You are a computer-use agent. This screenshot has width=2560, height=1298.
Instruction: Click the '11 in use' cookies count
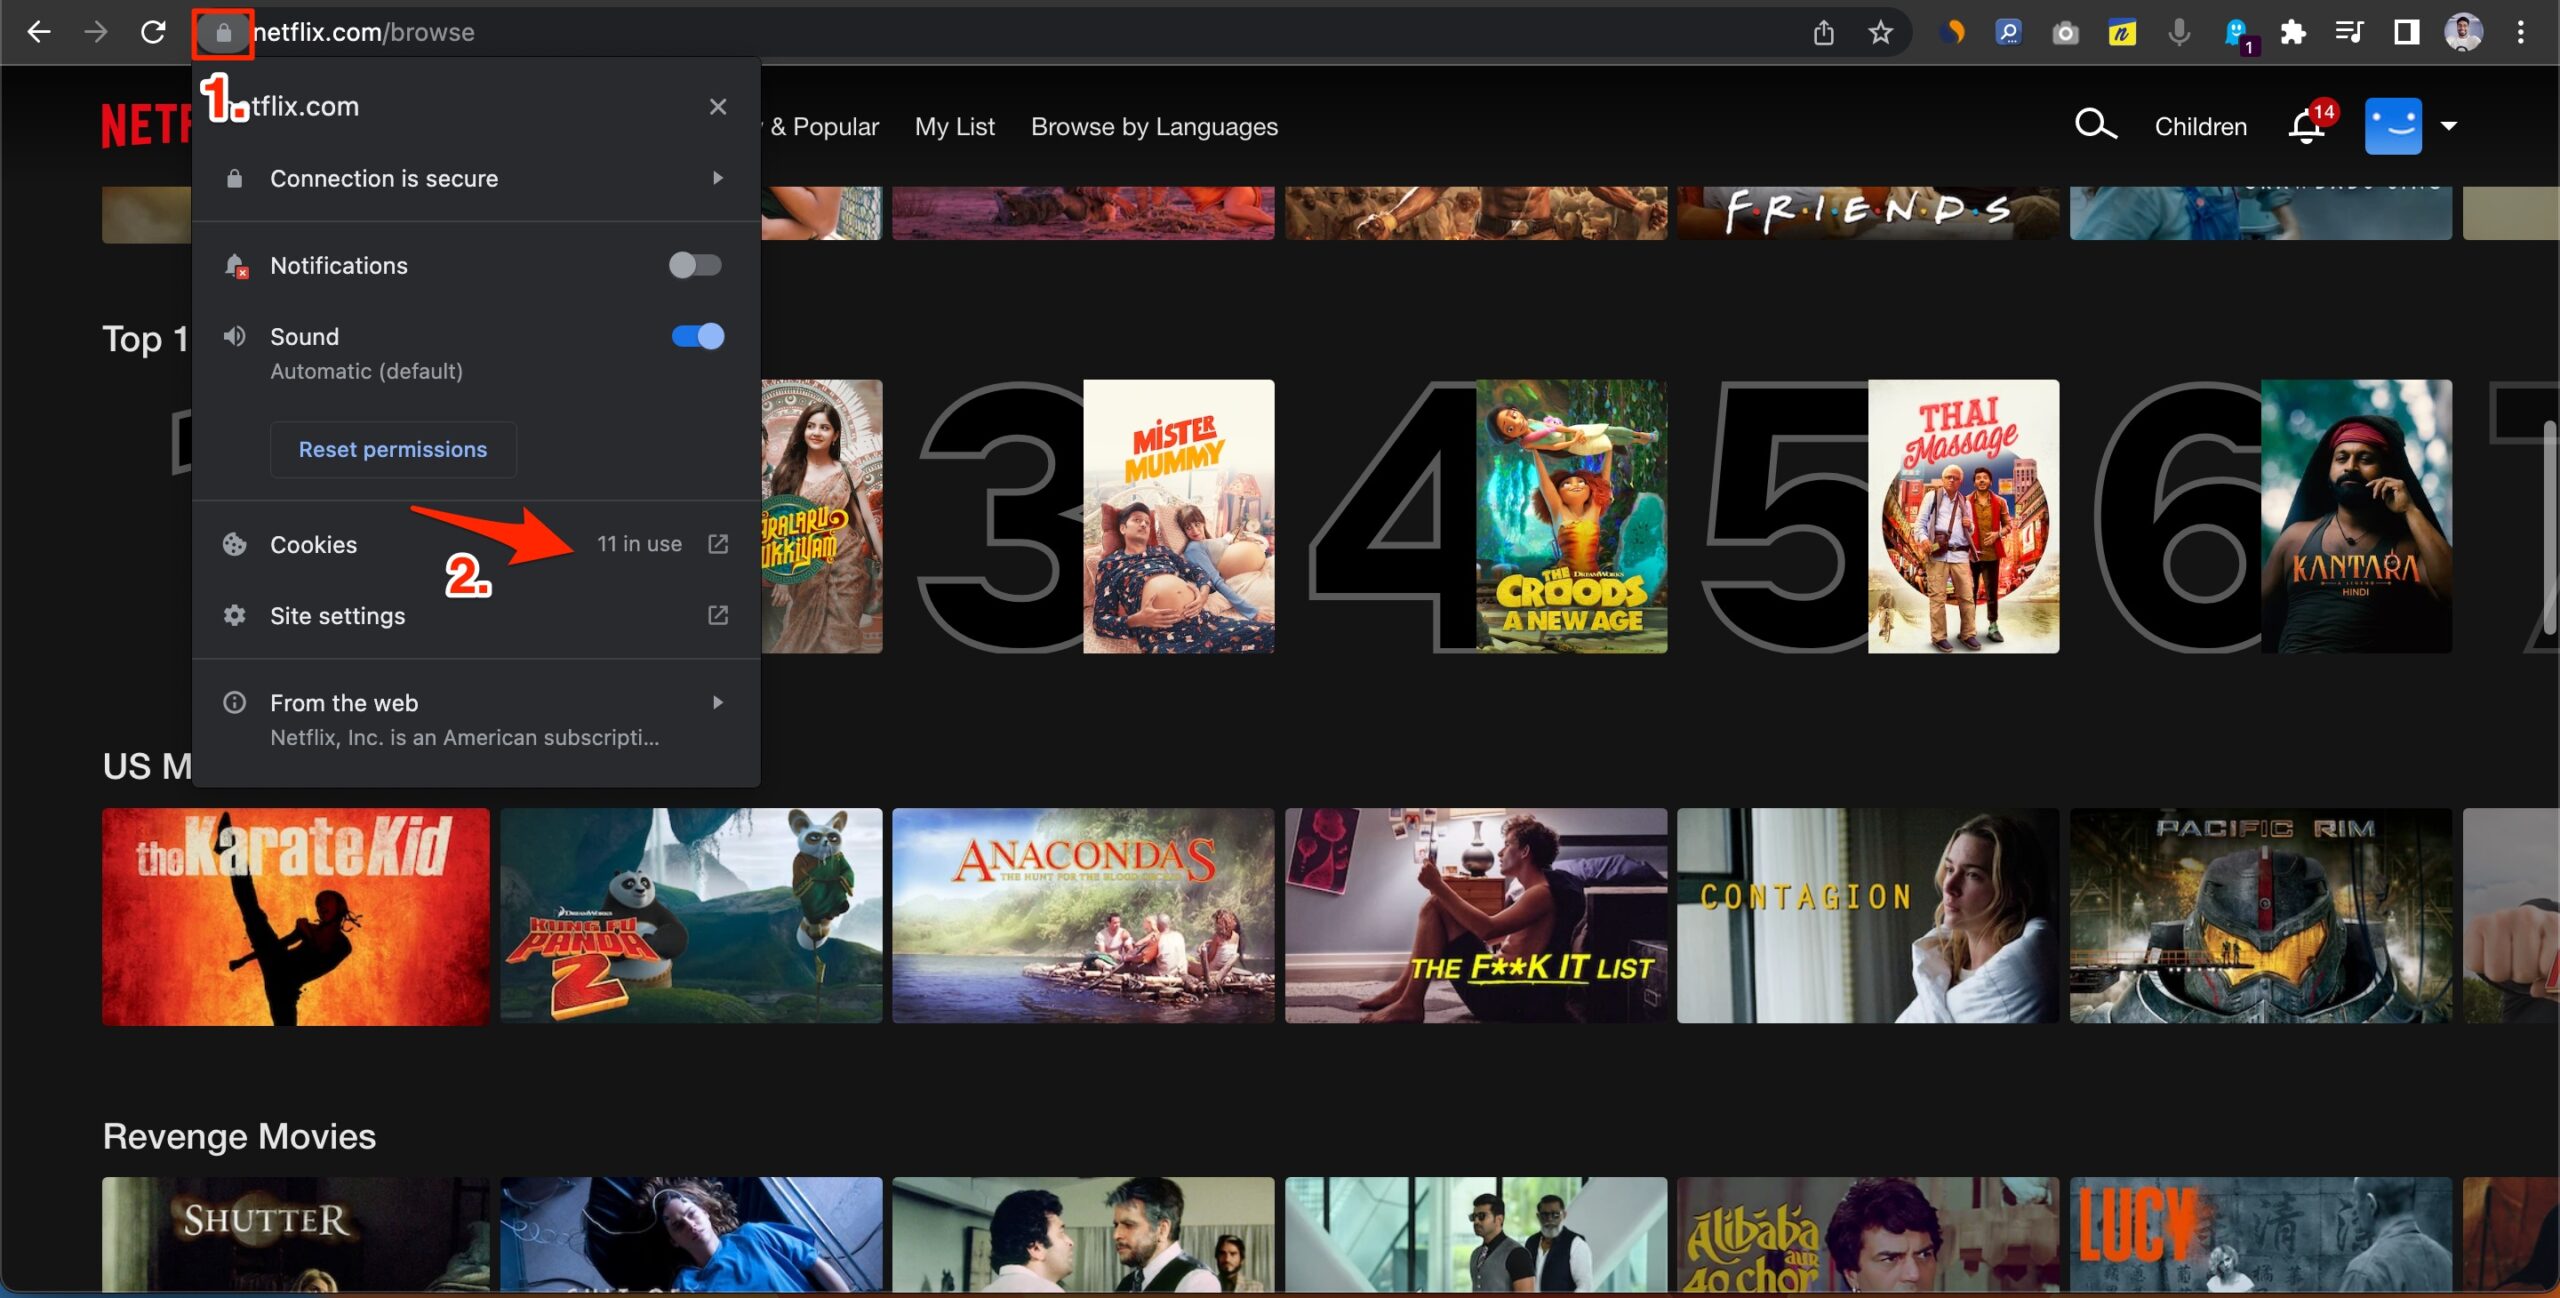tap(639, 544)
